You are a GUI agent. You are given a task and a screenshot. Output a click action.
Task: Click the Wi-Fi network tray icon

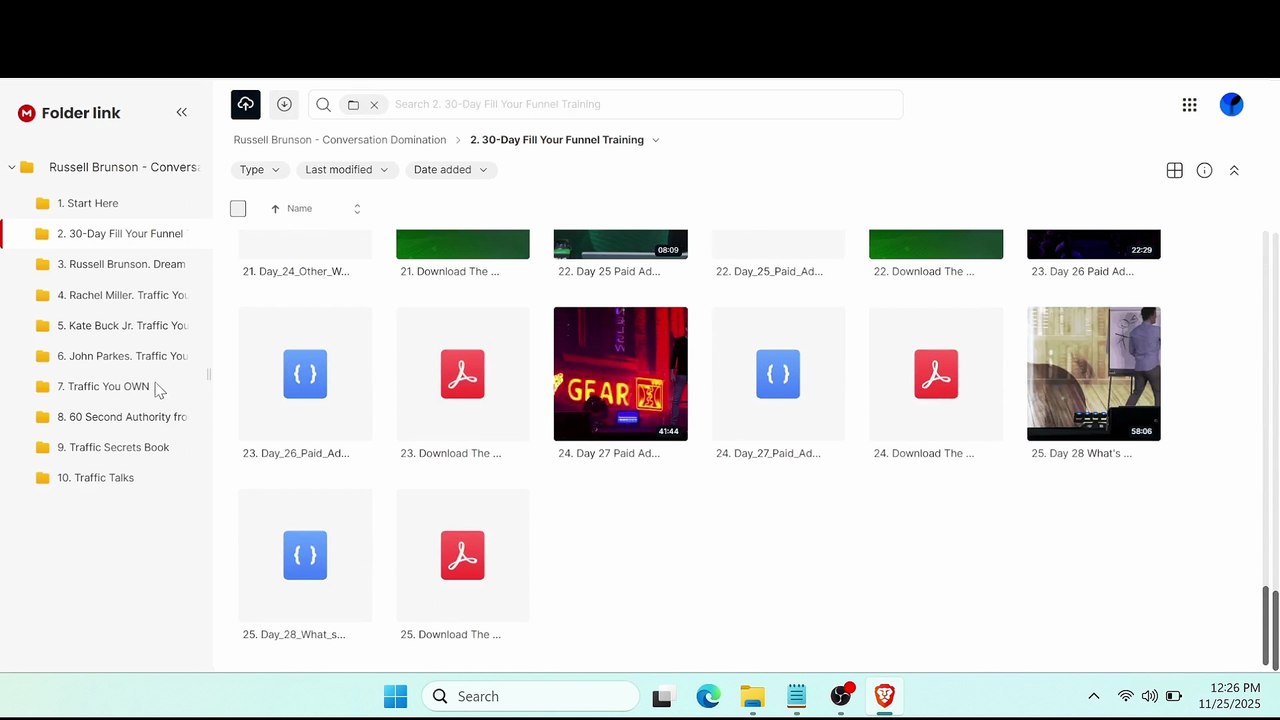click(x=1126, y=697)
